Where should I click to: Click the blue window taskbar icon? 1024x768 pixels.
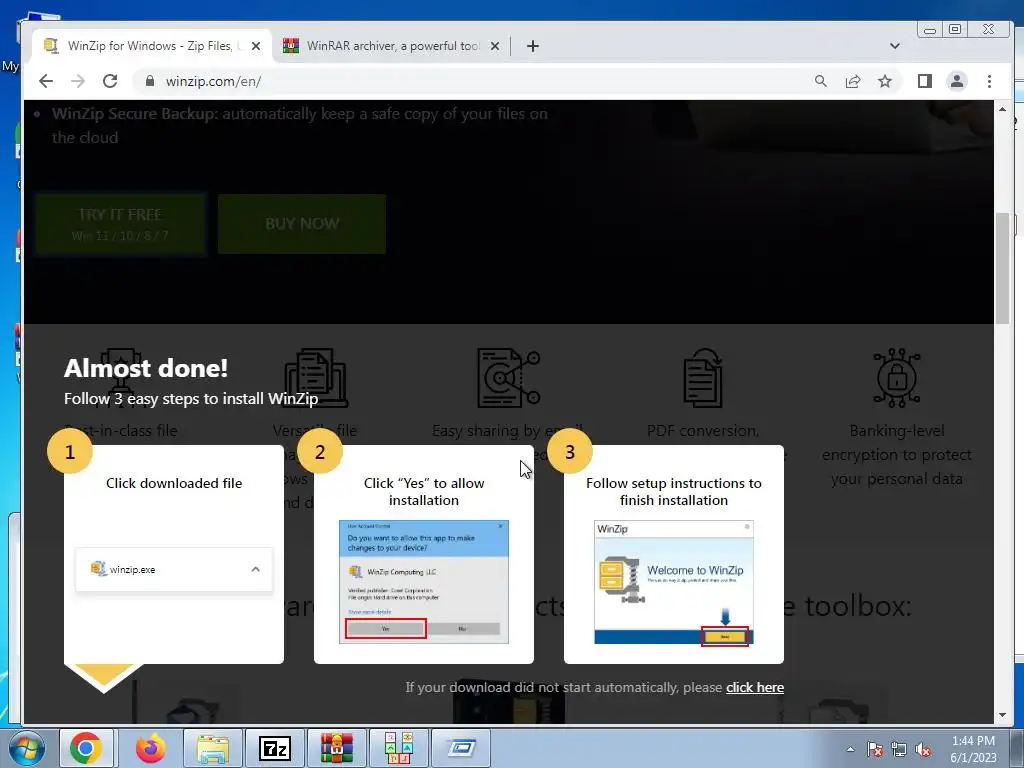(461, 748)
